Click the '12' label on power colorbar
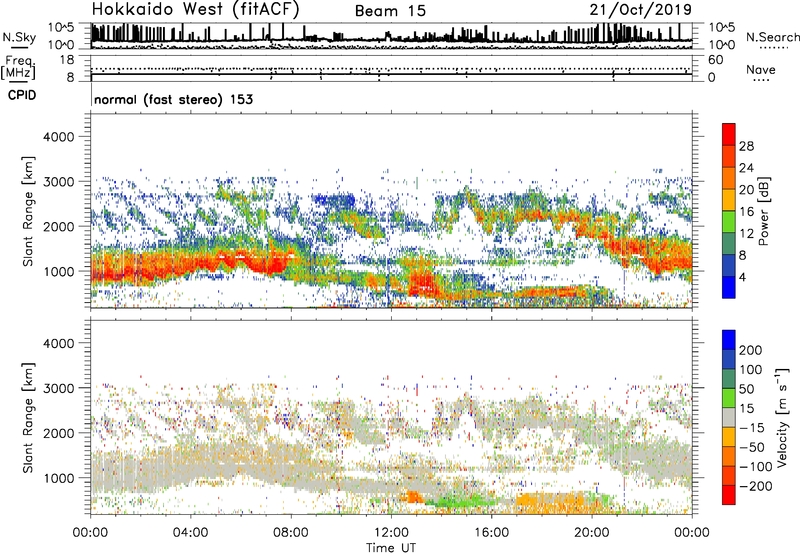This screenshot has height=554, width=800. (746, 234)
